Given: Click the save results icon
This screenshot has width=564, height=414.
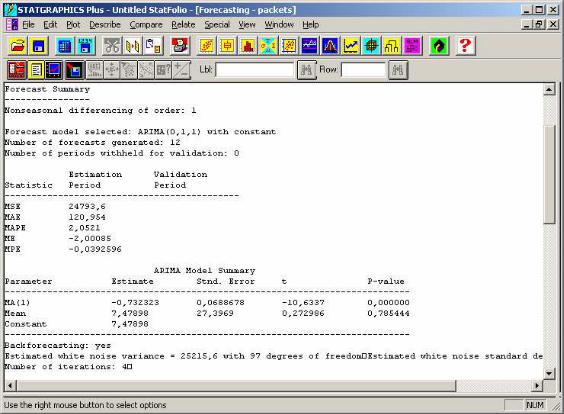Looking at the screenshot, I should click(x=74, y=69).
